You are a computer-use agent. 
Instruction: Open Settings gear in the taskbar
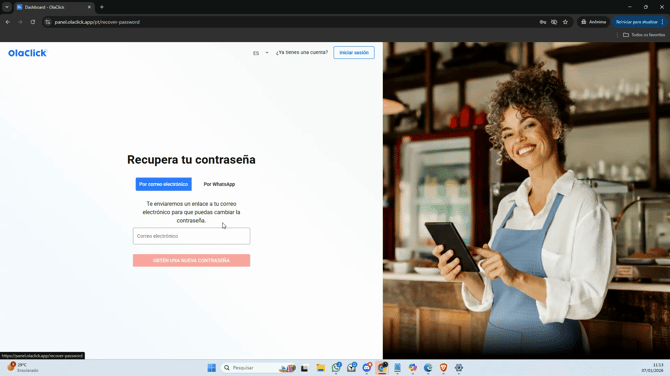pyautogui.click(x=458, y=367)
